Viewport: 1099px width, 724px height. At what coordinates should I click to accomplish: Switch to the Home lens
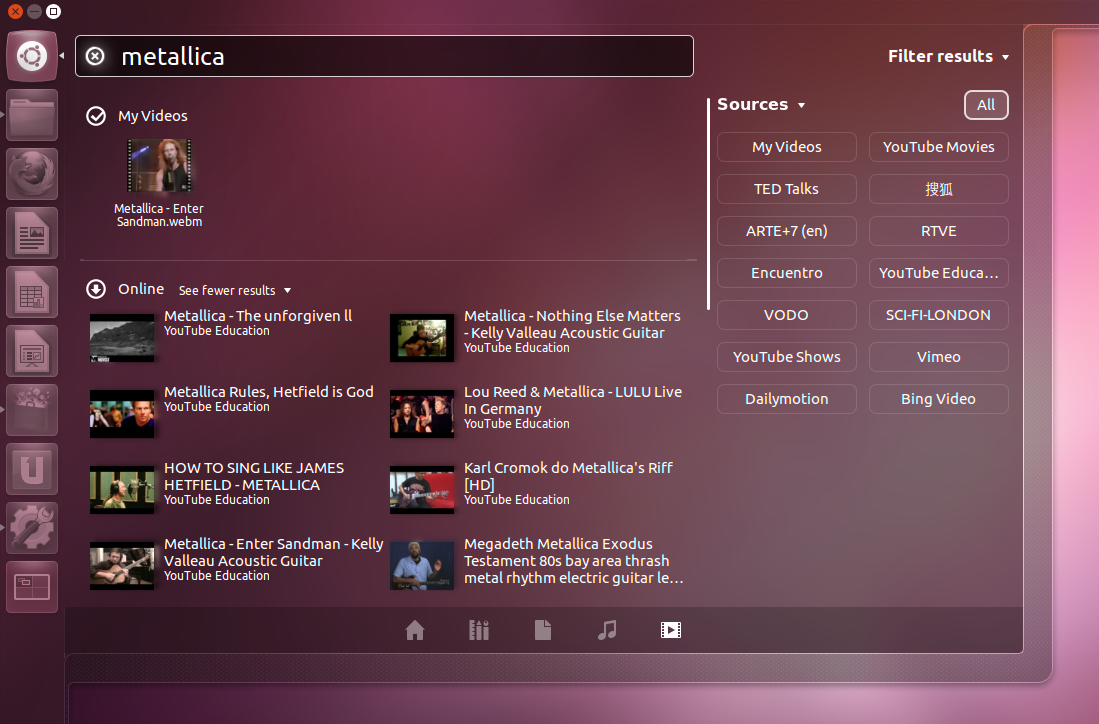pos(415,630)
